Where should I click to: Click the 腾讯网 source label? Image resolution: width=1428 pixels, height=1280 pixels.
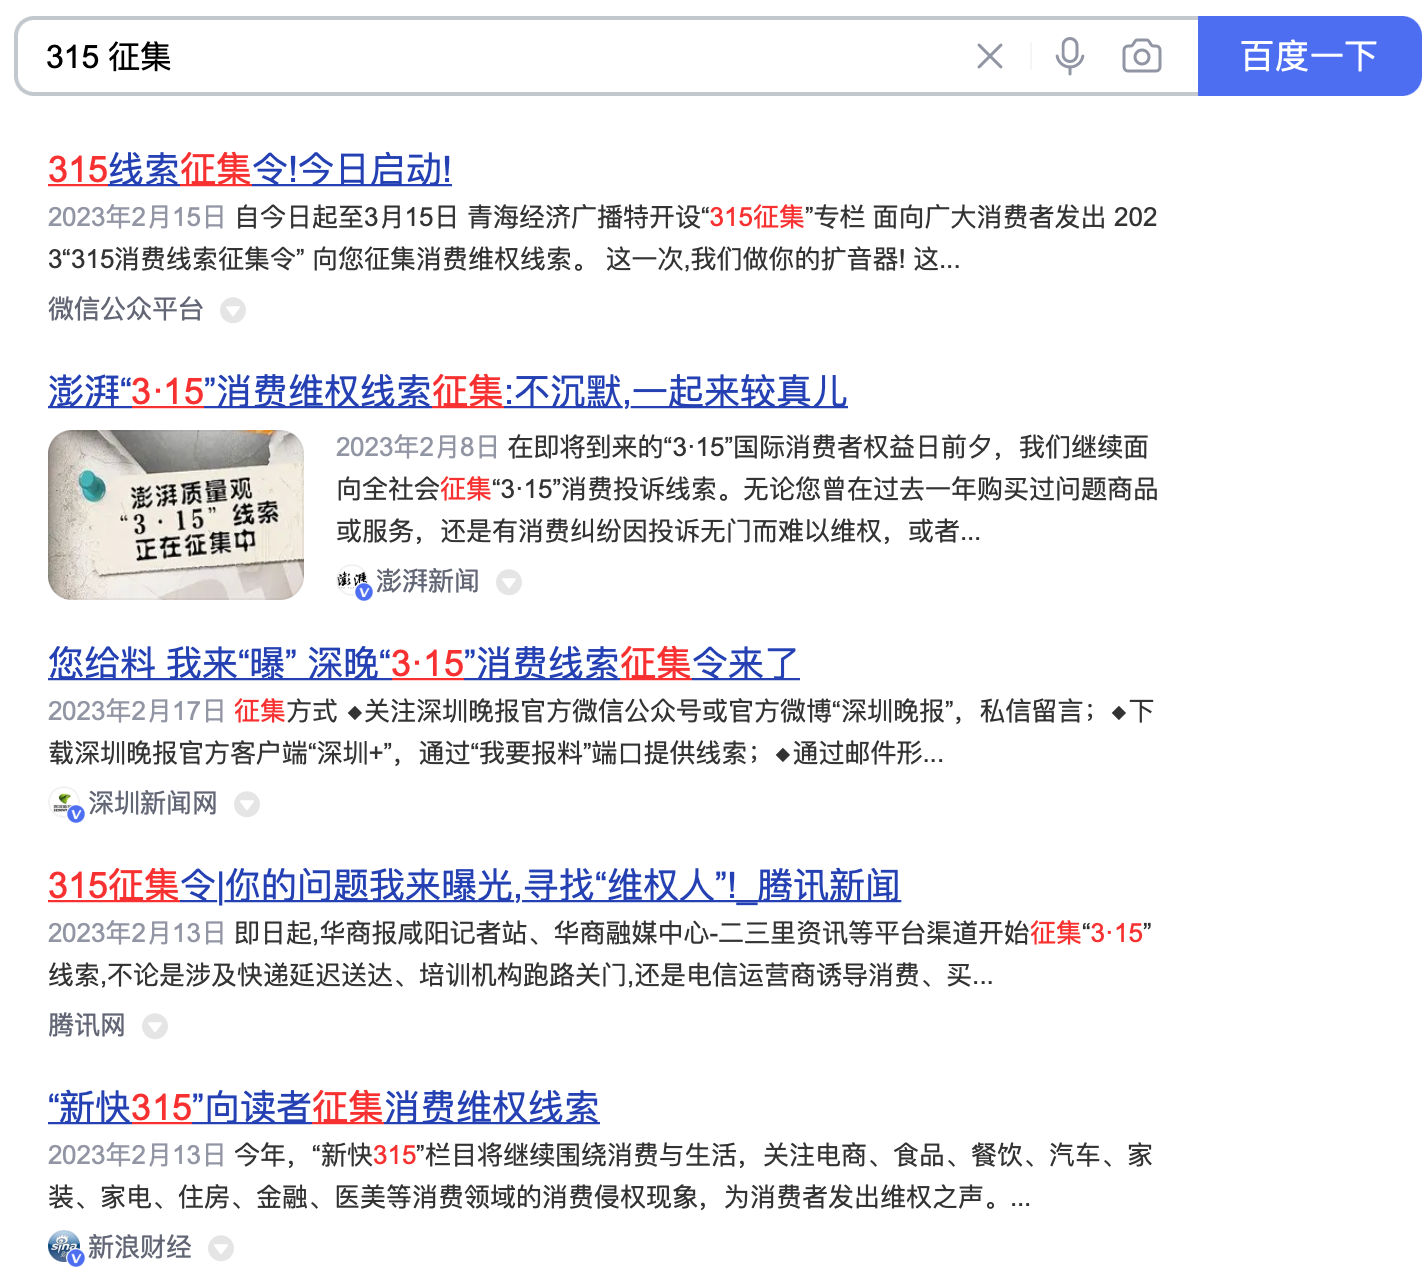(x=87, y=1025)
